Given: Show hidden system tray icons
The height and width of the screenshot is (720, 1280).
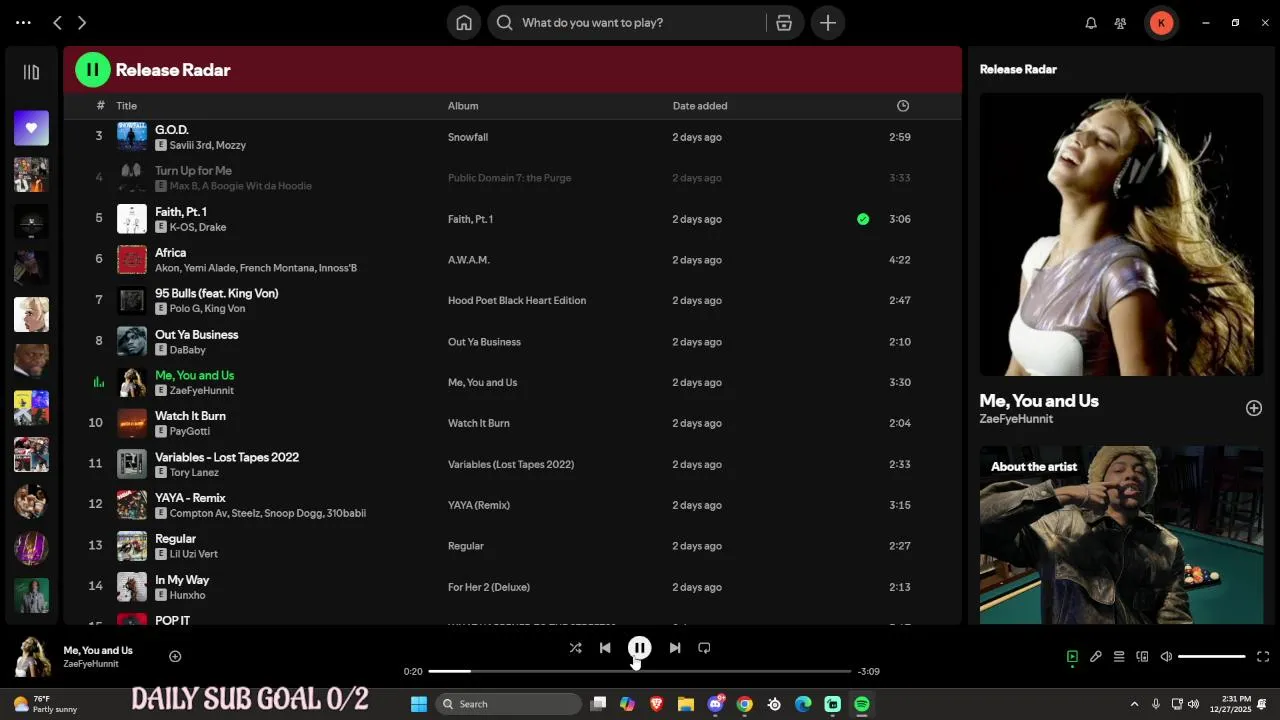Looking at the screenshot, I should [1134, 704].
